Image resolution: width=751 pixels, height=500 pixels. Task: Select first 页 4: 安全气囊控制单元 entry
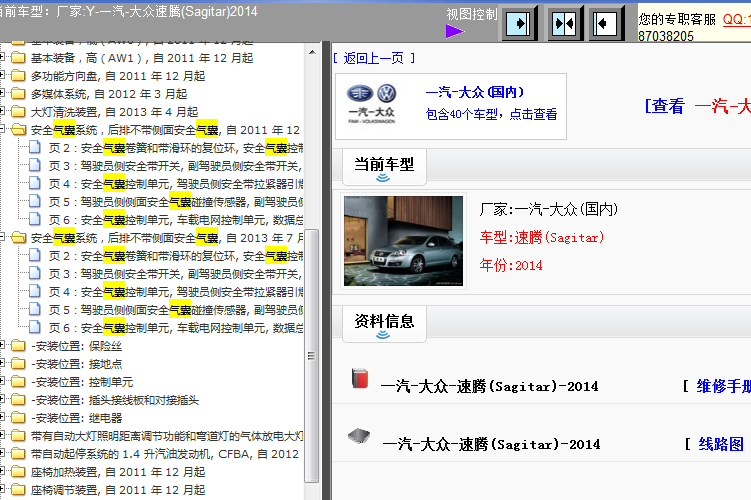pyautogui.click(x=175, y=184)
